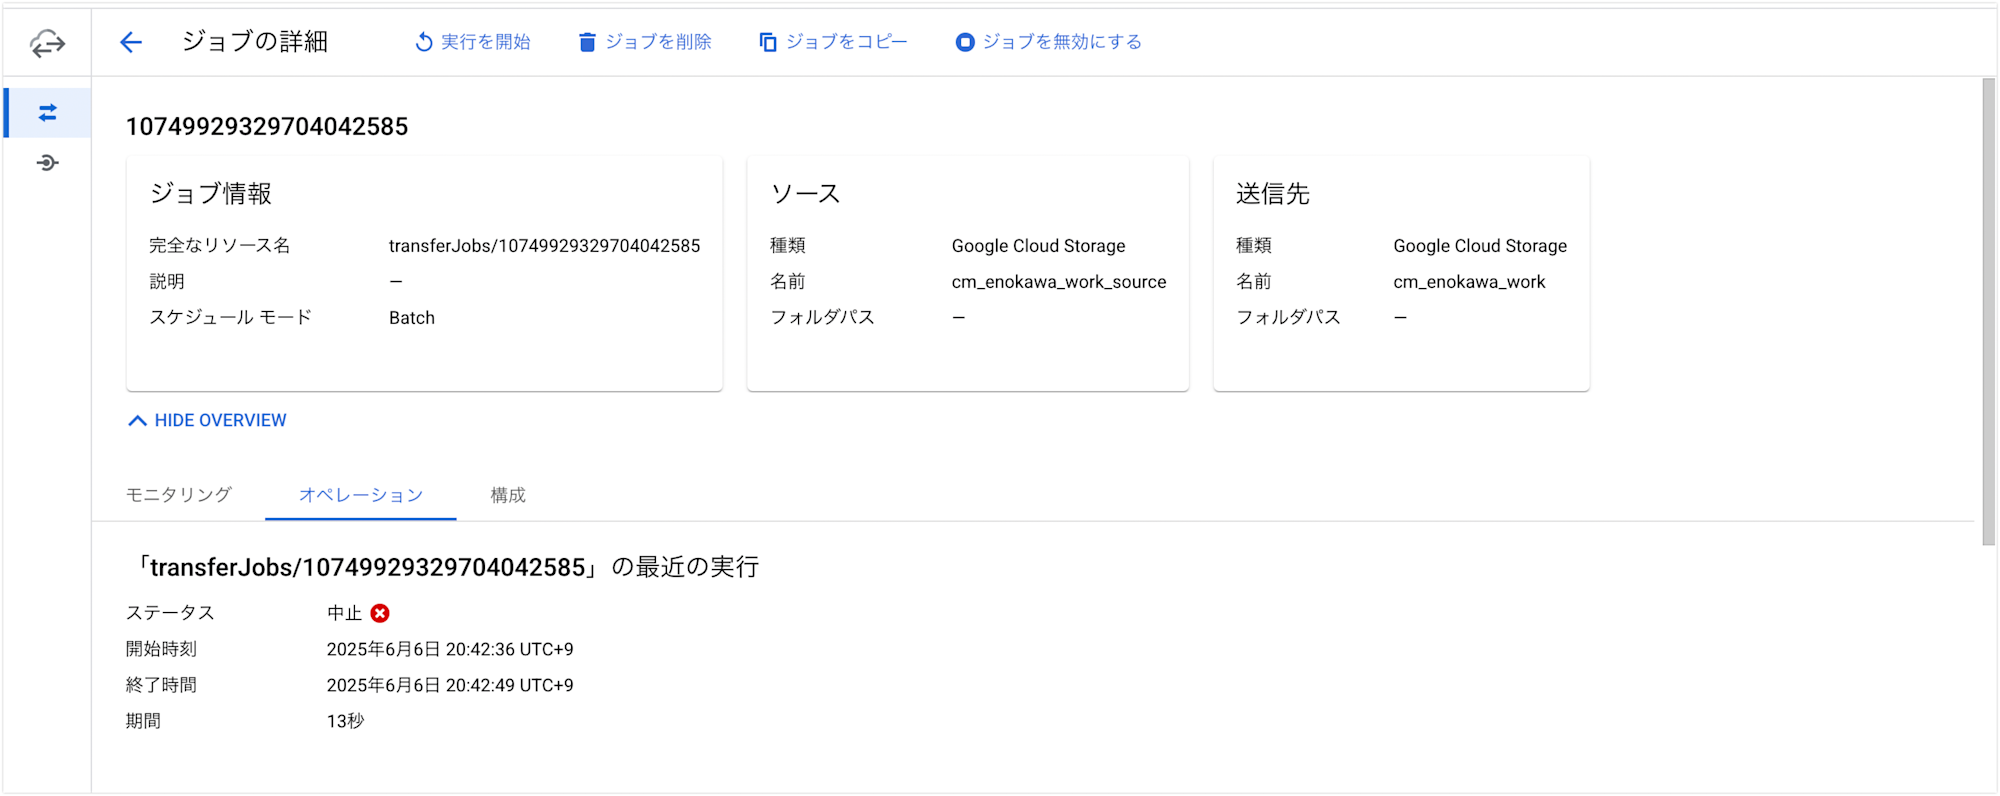
Task: Go back using the left arrow
Action: click(131, 42)
